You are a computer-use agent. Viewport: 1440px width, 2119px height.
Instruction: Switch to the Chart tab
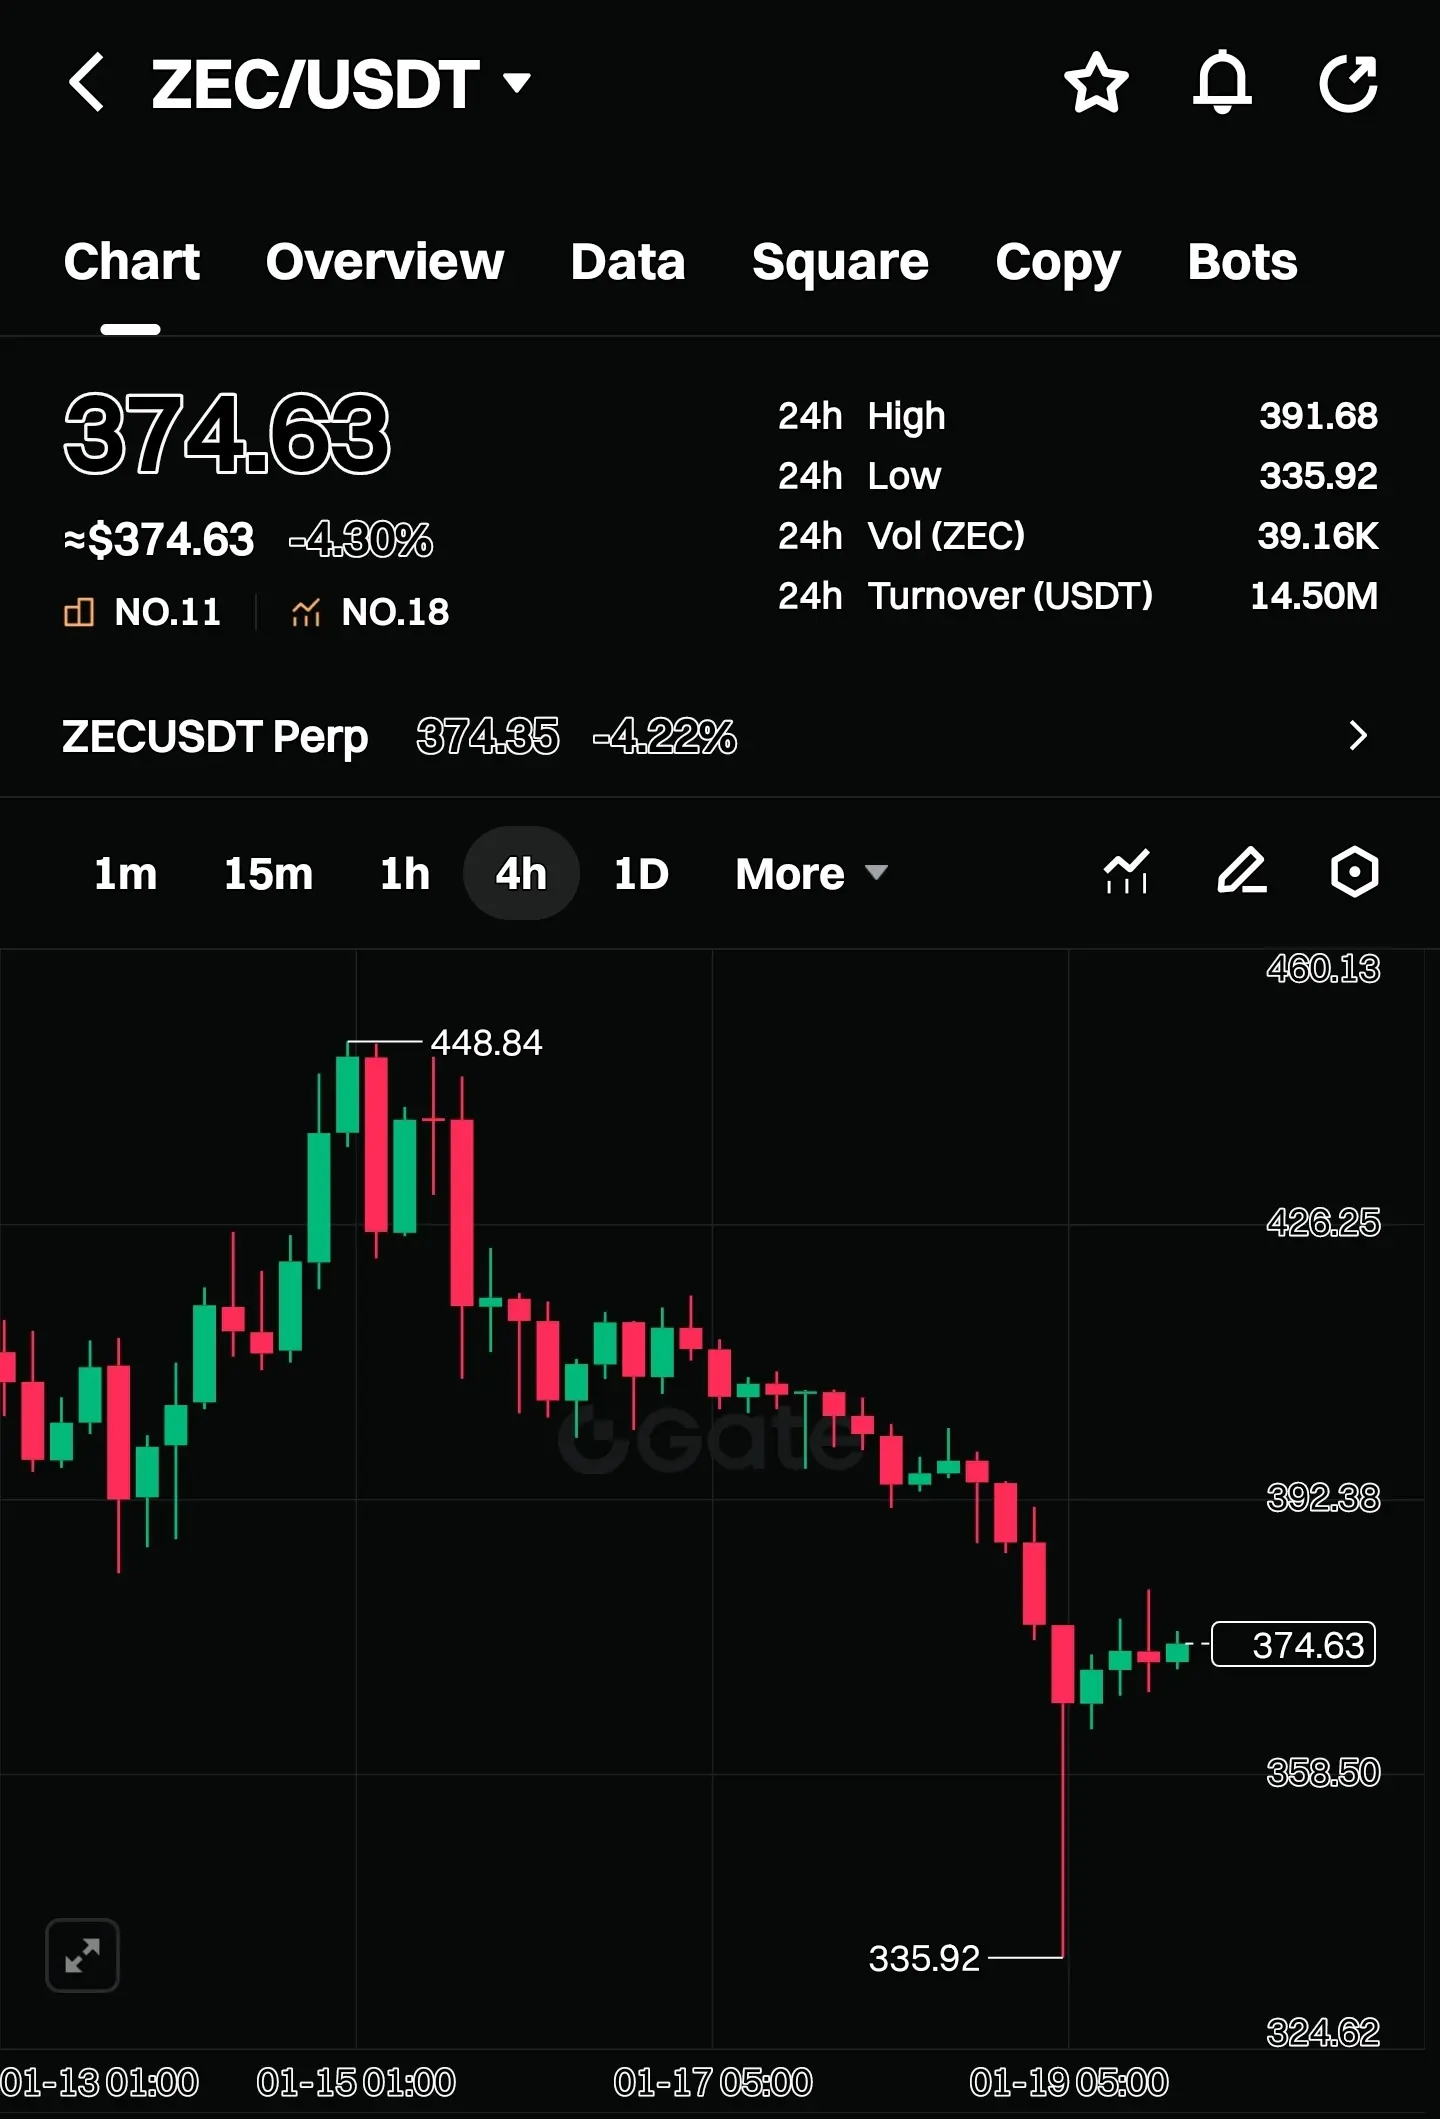tap(132, 262)
